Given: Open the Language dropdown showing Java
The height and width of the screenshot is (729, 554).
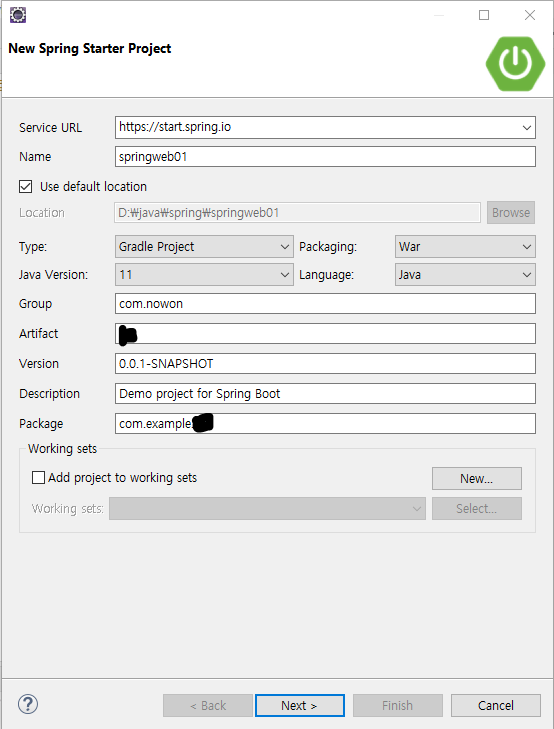Looking at the screenshot, I should (x=465, y=274).
